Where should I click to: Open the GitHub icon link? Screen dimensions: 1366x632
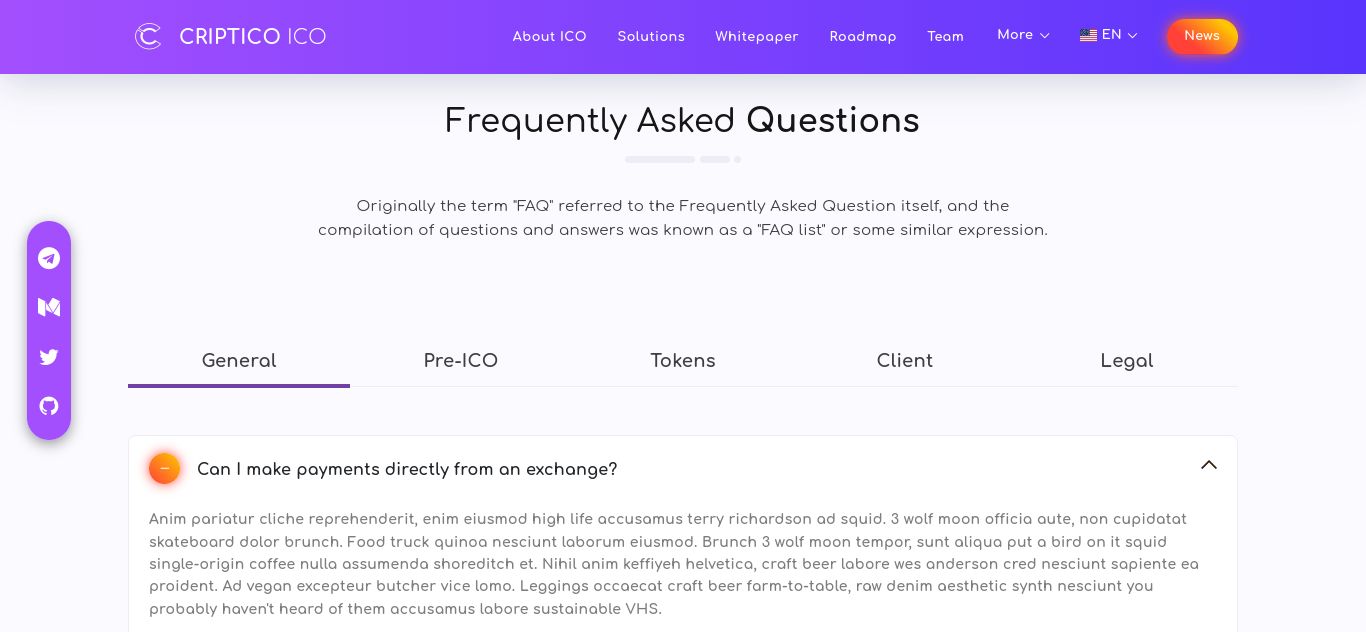pos(49,406)
